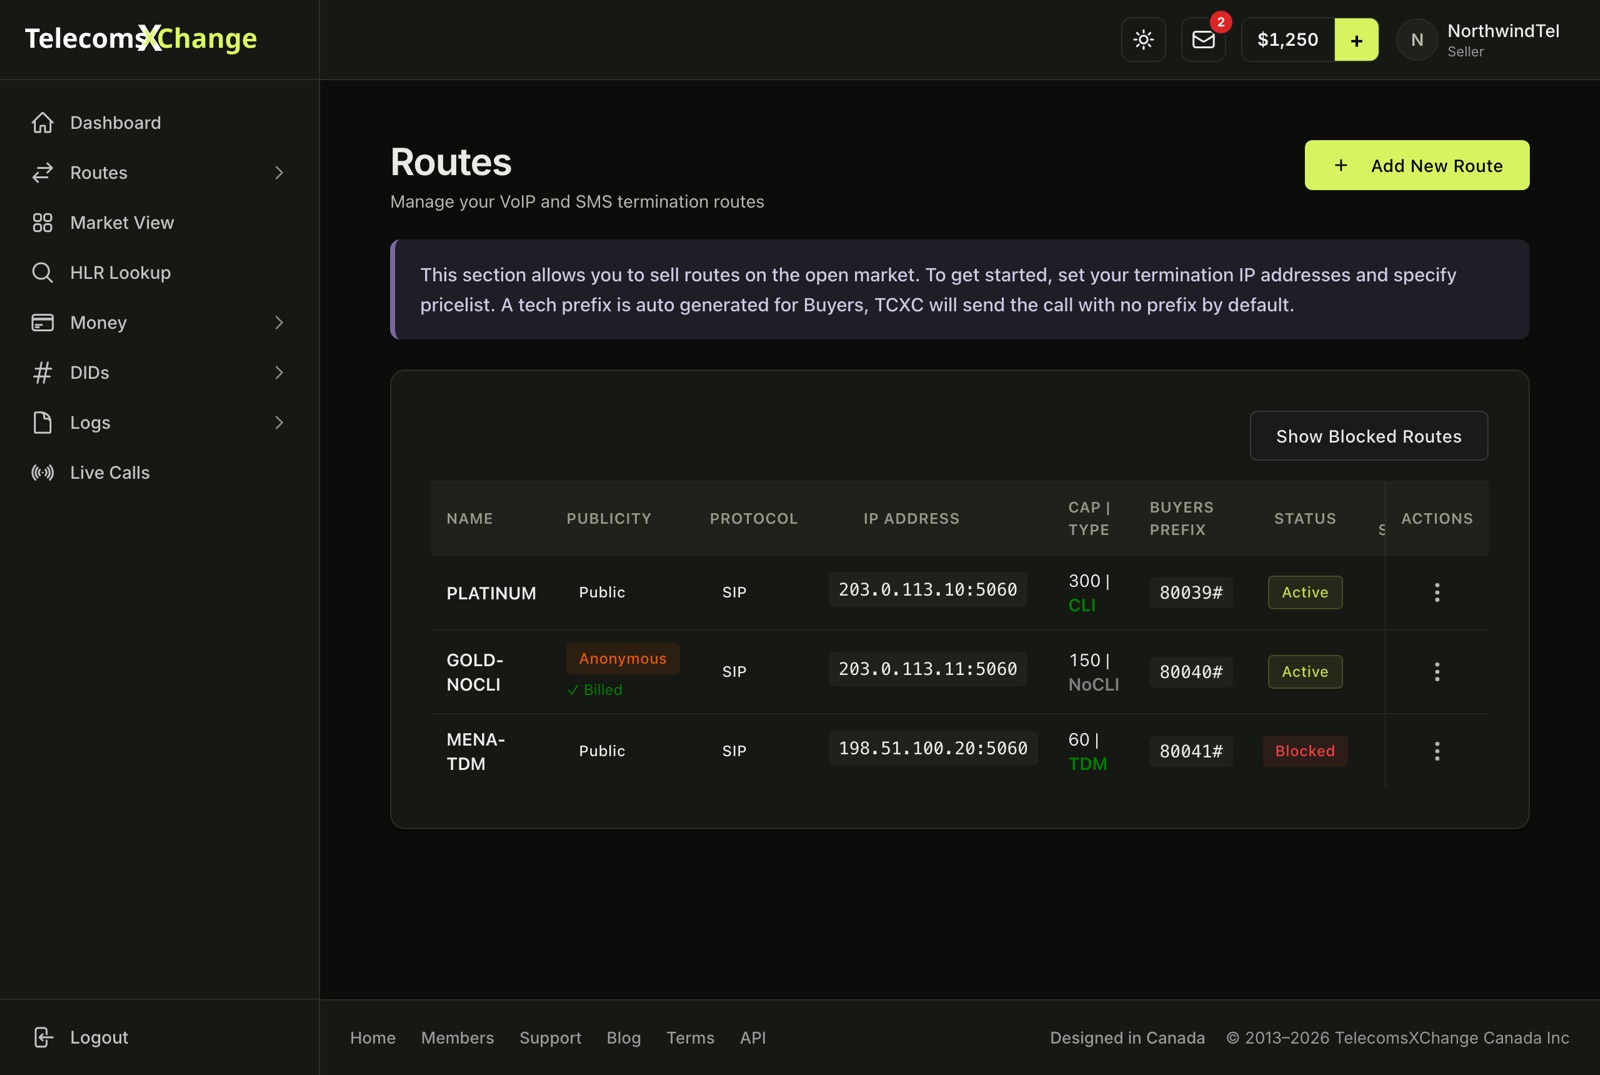This screenshot has height=1075, width=1600.
Task: Open HLR Lookup from the sidebar
Action: (x=159, y=272)
